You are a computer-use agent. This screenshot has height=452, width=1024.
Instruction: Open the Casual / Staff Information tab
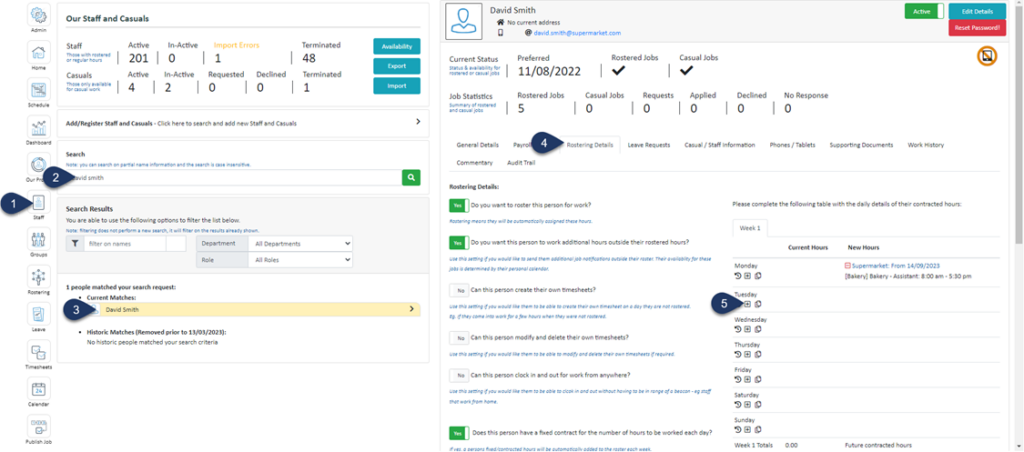tap(720, 145)
